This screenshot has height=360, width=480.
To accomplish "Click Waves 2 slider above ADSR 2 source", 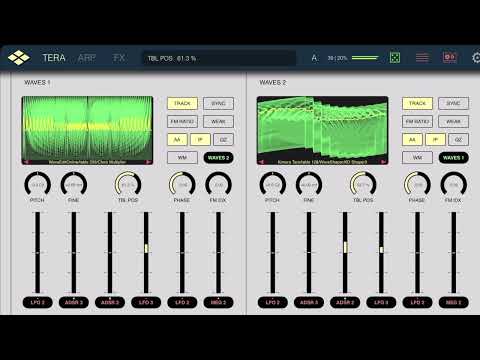I will [345, 252].
